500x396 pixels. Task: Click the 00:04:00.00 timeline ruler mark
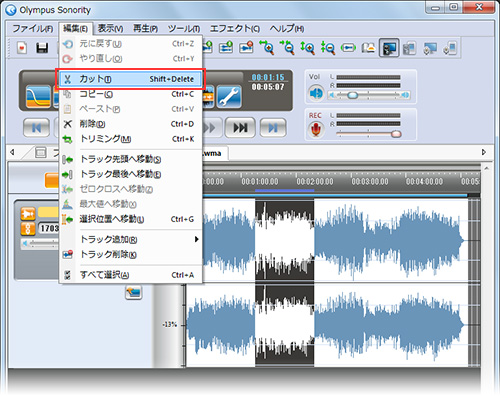(424, 182)
